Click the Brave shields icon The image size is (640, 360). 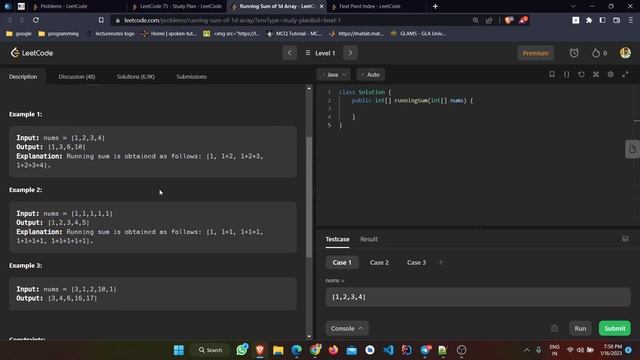(509, 20)
